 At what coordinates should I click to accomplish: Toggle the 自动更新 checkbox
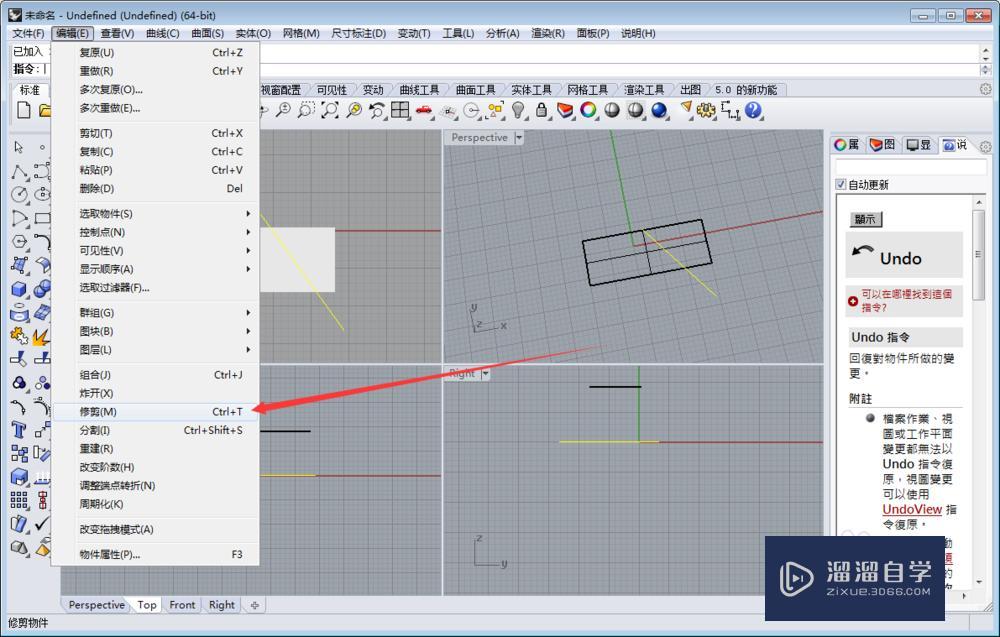click(841, 184)
